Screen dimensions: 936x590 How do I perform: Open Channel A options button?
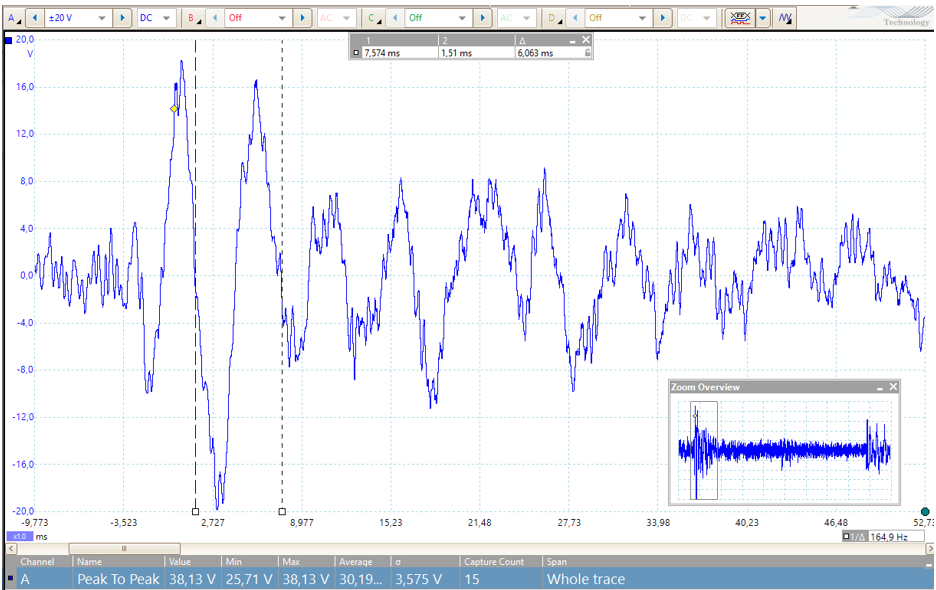tap(13, 18)
